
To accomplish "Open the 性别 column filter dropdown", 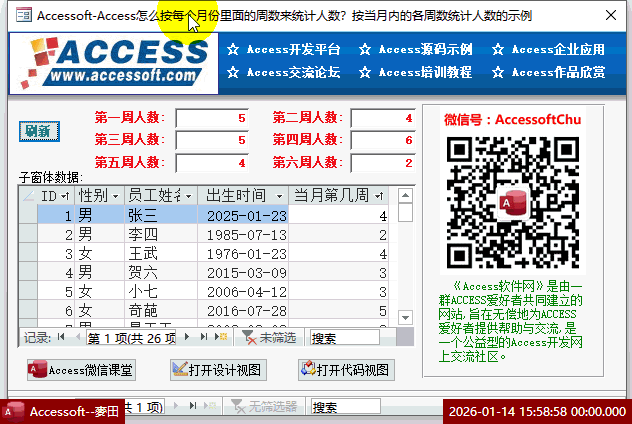I will [115, 195].
